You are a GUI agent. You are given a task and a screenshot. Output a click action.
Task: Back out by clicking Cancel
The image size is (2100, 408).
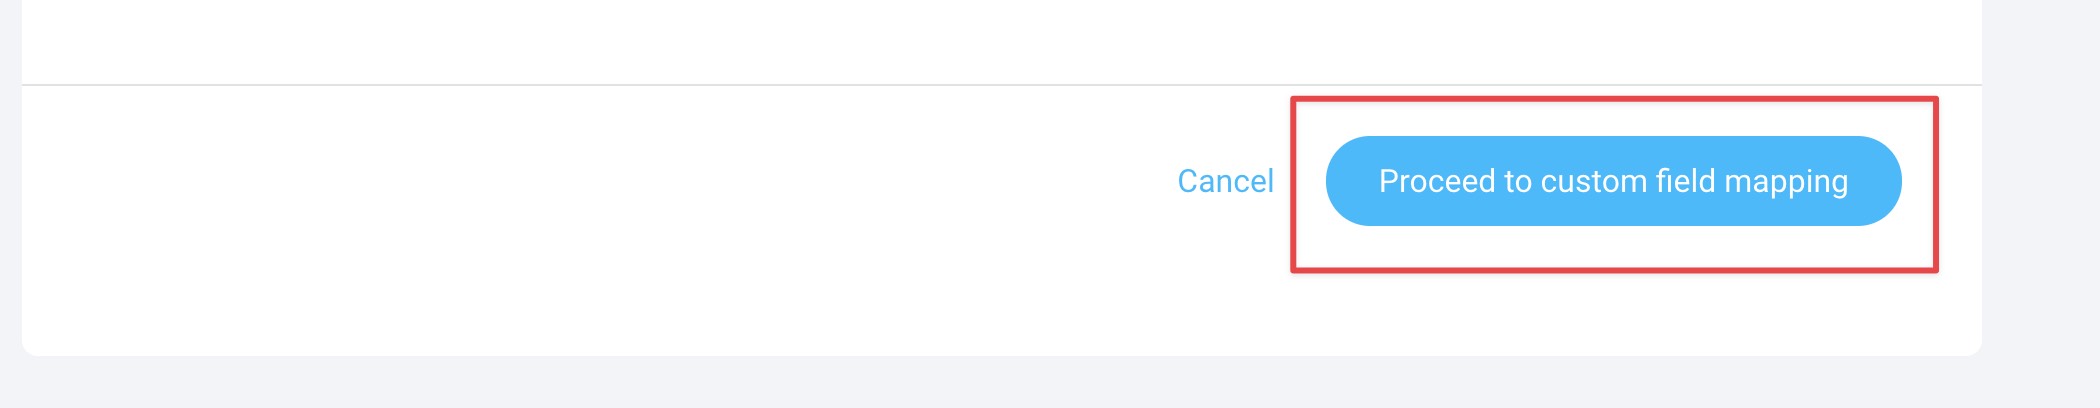[1225, 181]
